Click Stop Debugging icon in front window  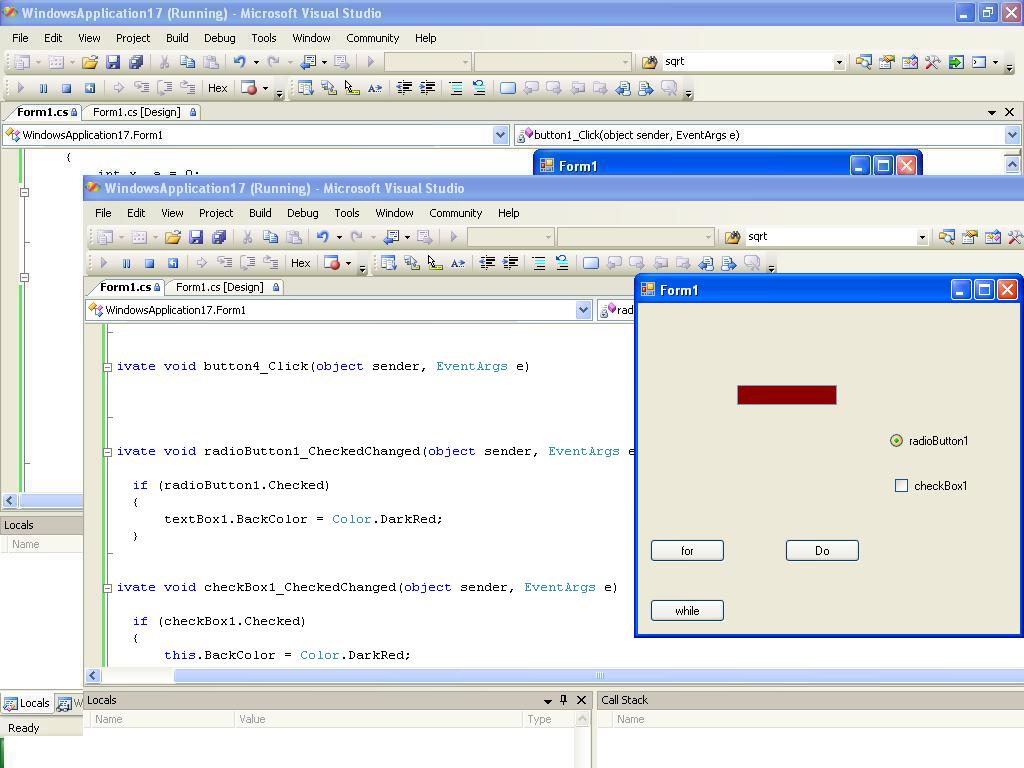[x=149, y=263]
